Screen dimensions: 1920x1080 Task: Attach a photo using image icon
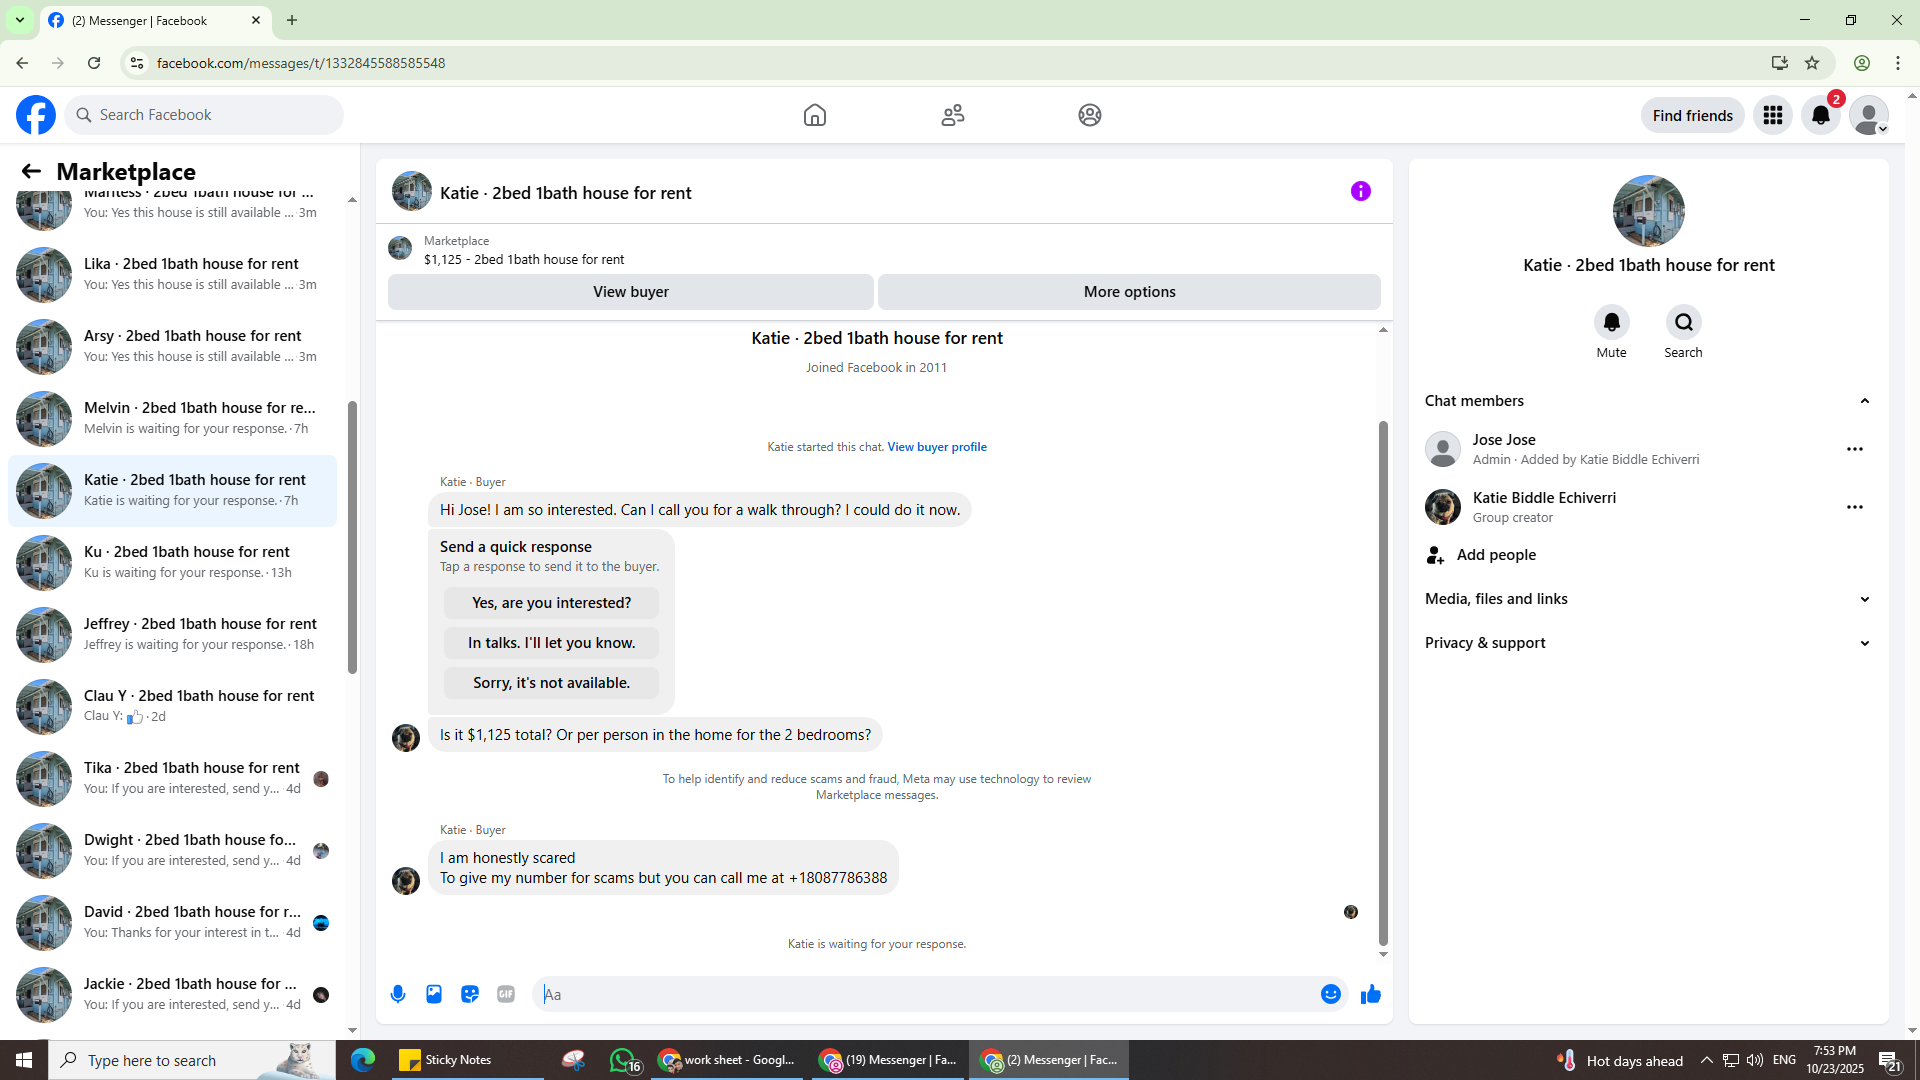click(434, 994)
